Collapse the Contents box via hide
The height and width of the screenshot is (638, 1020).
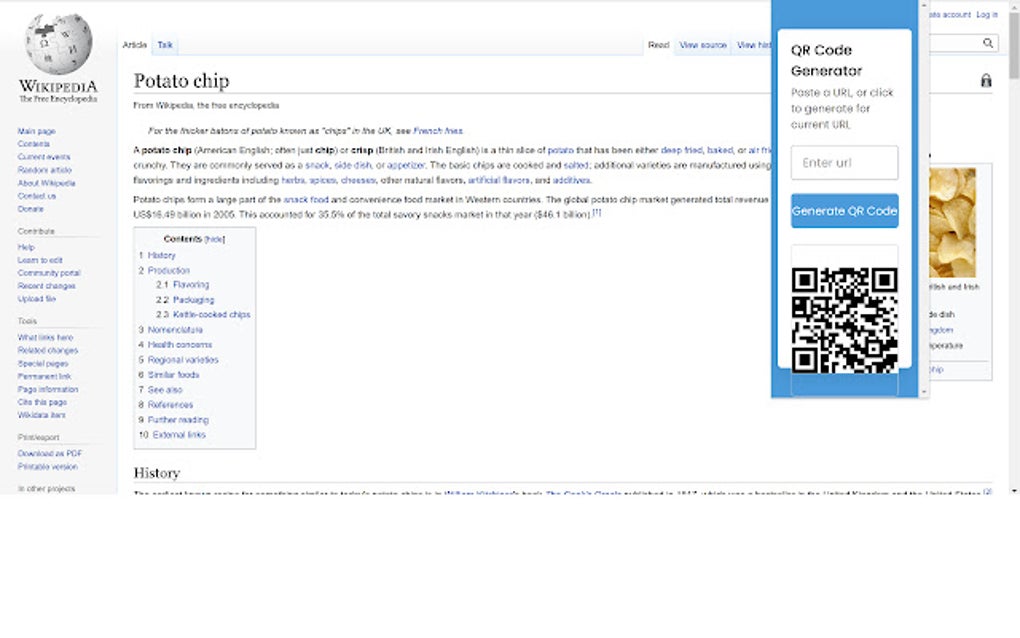(215, 240)
